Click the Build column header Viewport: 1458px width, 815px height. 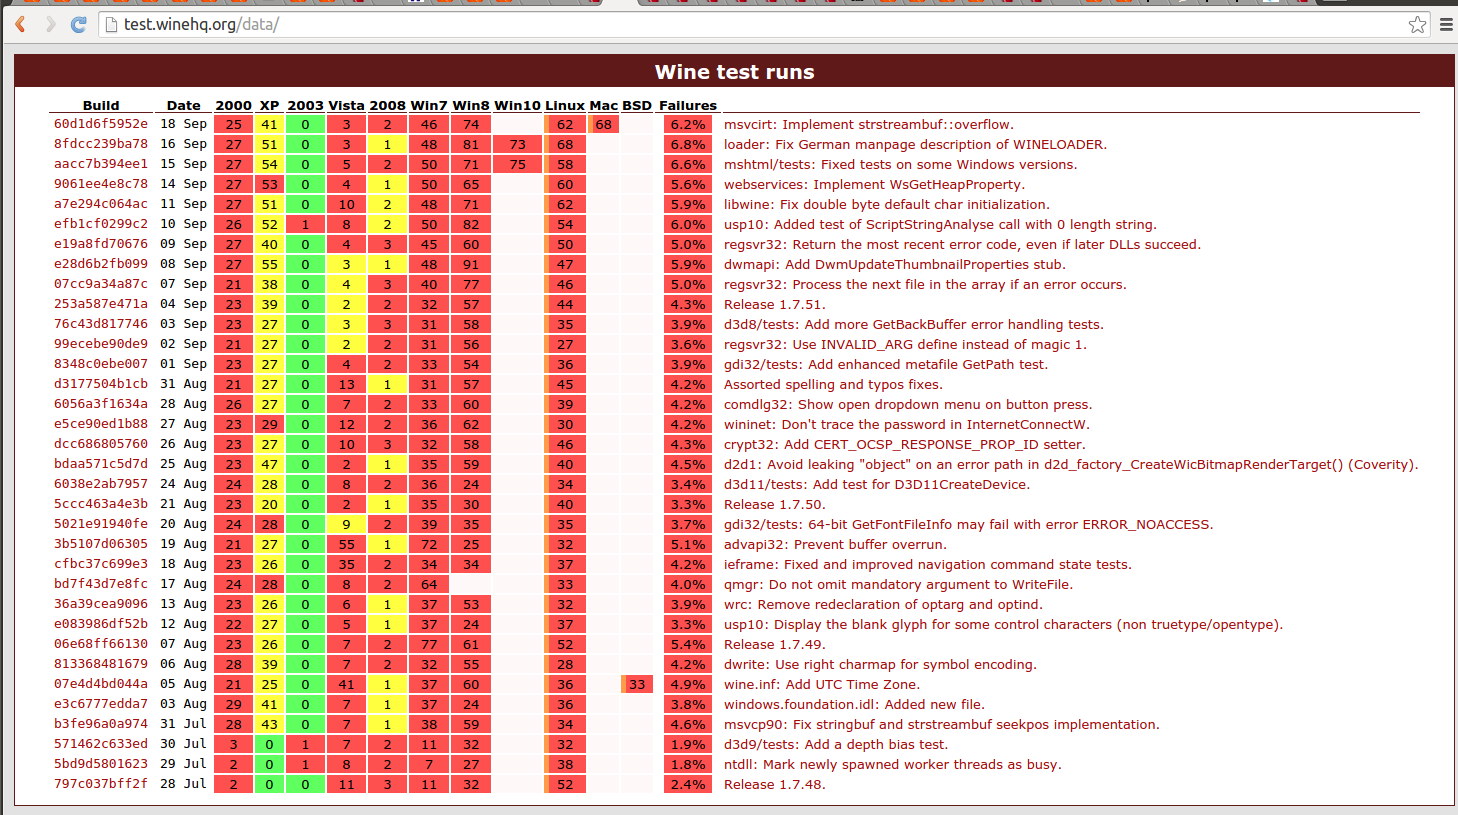pyautogui.click(x=101, y=105)
